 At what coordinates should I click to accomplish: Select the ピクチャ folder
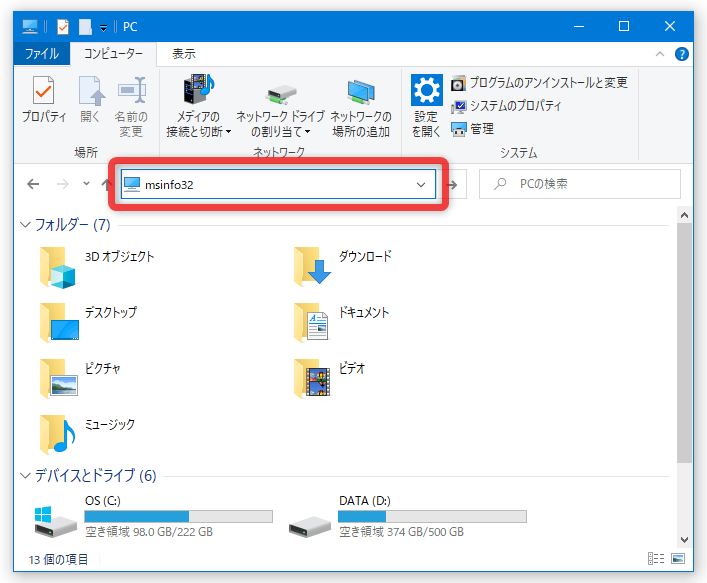tap(80, 379)
